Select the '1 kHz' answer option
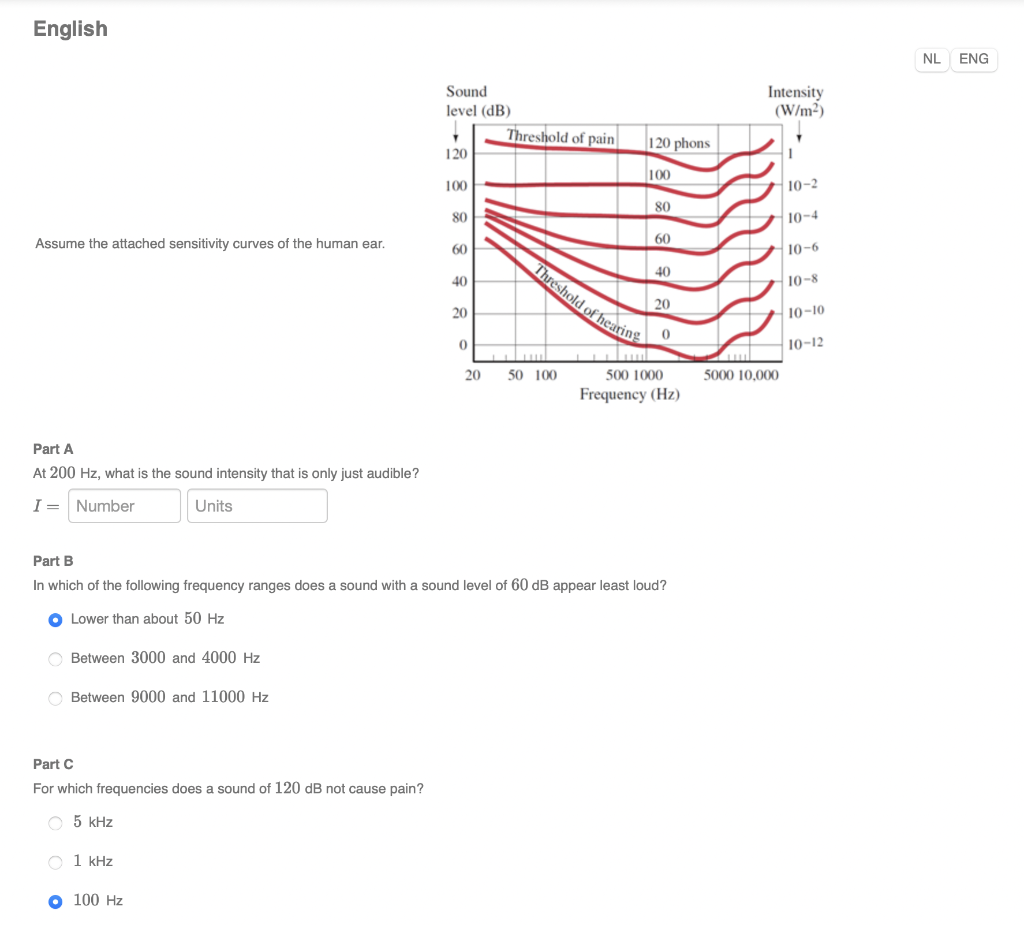Viewport: 1024px width, 925px height. [x=55, y=861]
